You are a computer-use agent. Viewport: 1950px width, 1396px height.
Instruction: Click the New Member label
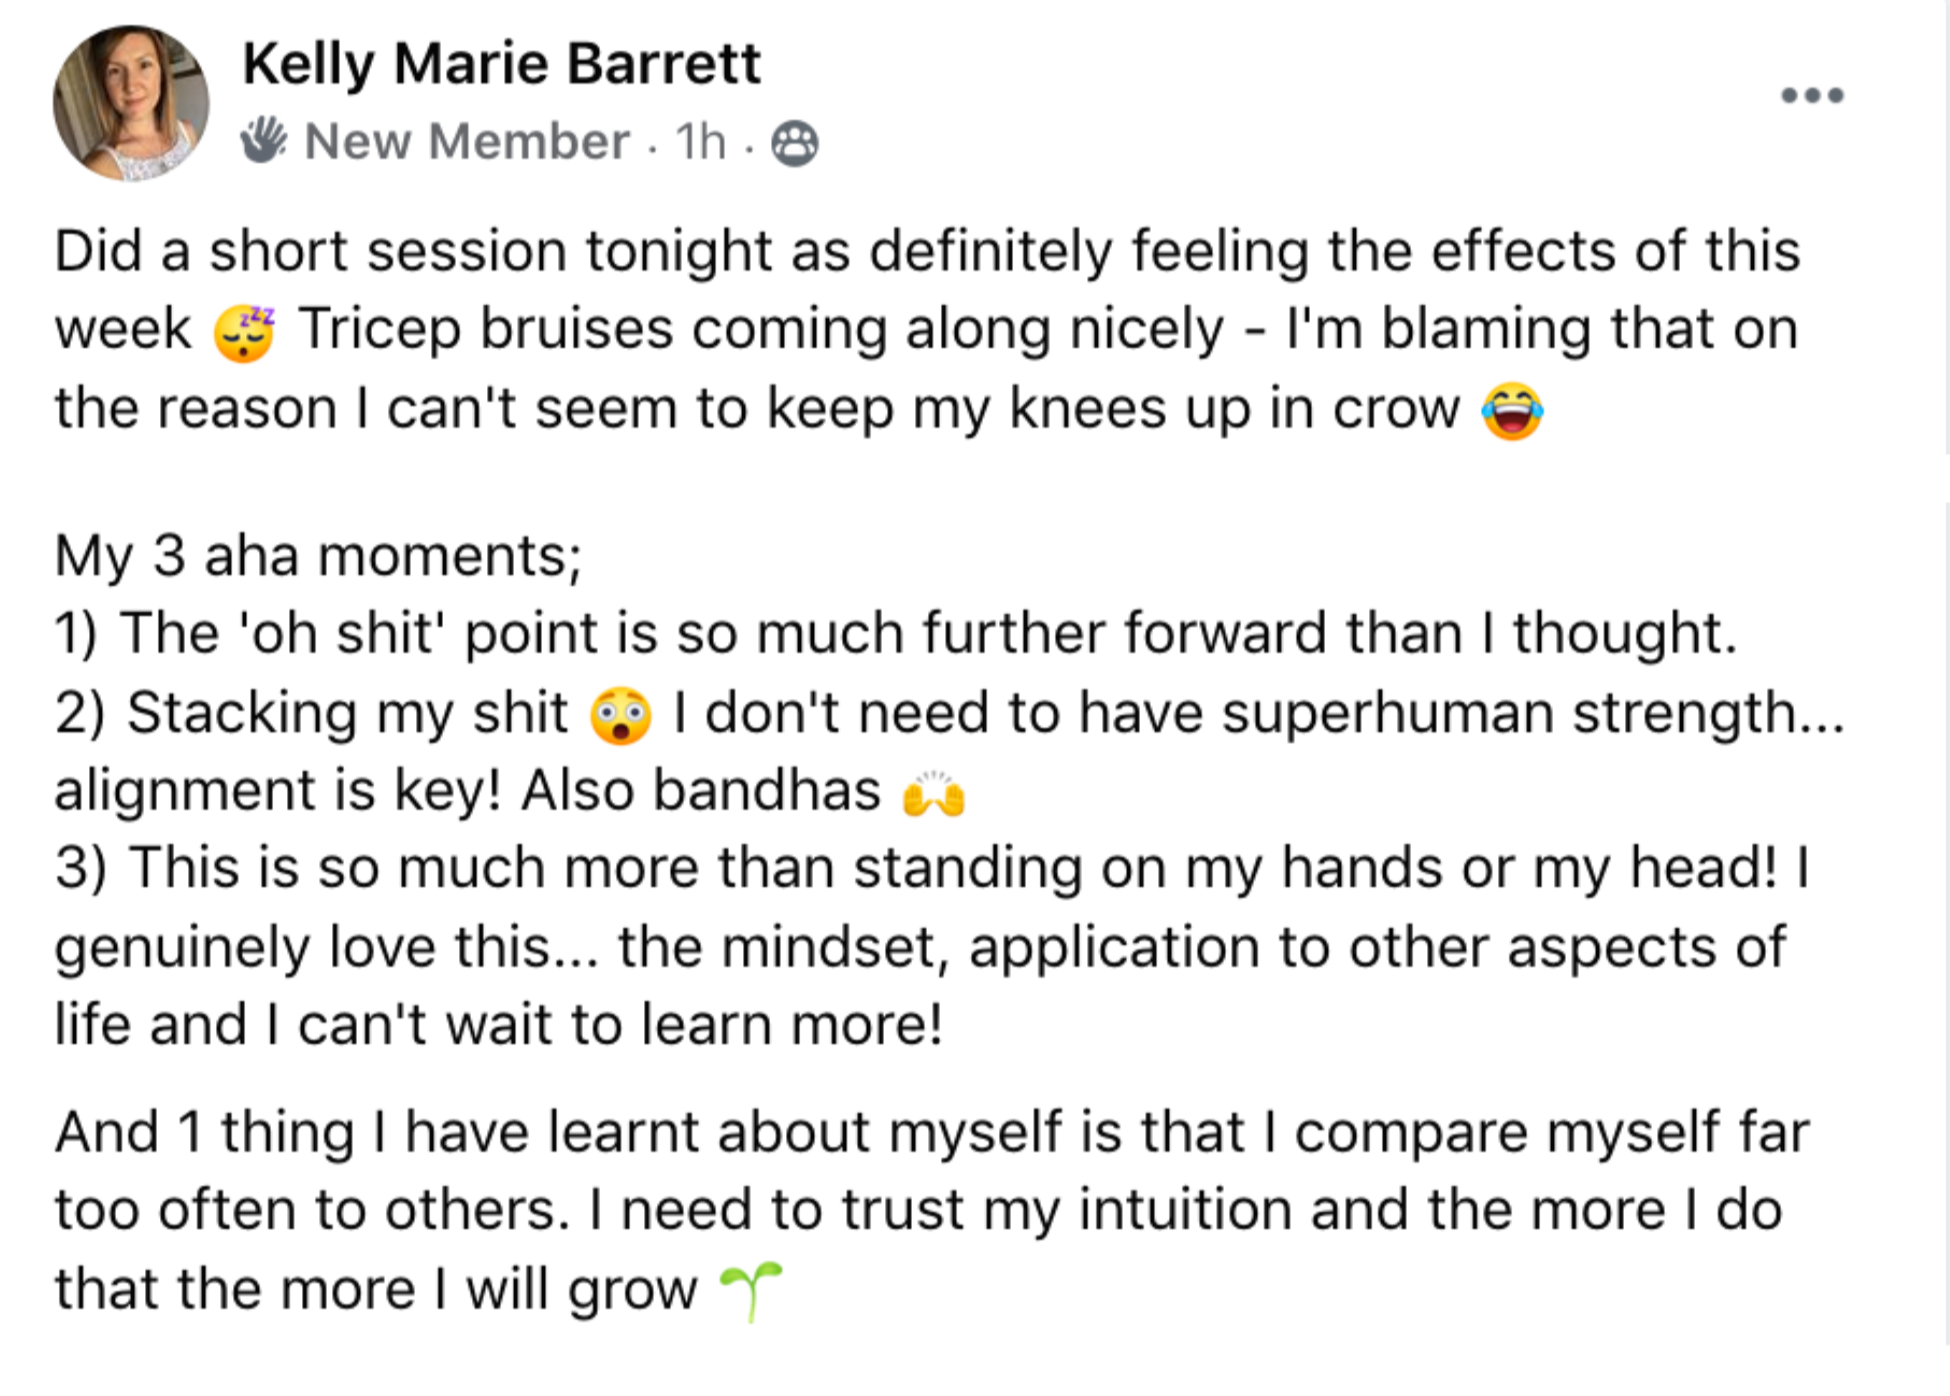point(467,141)
